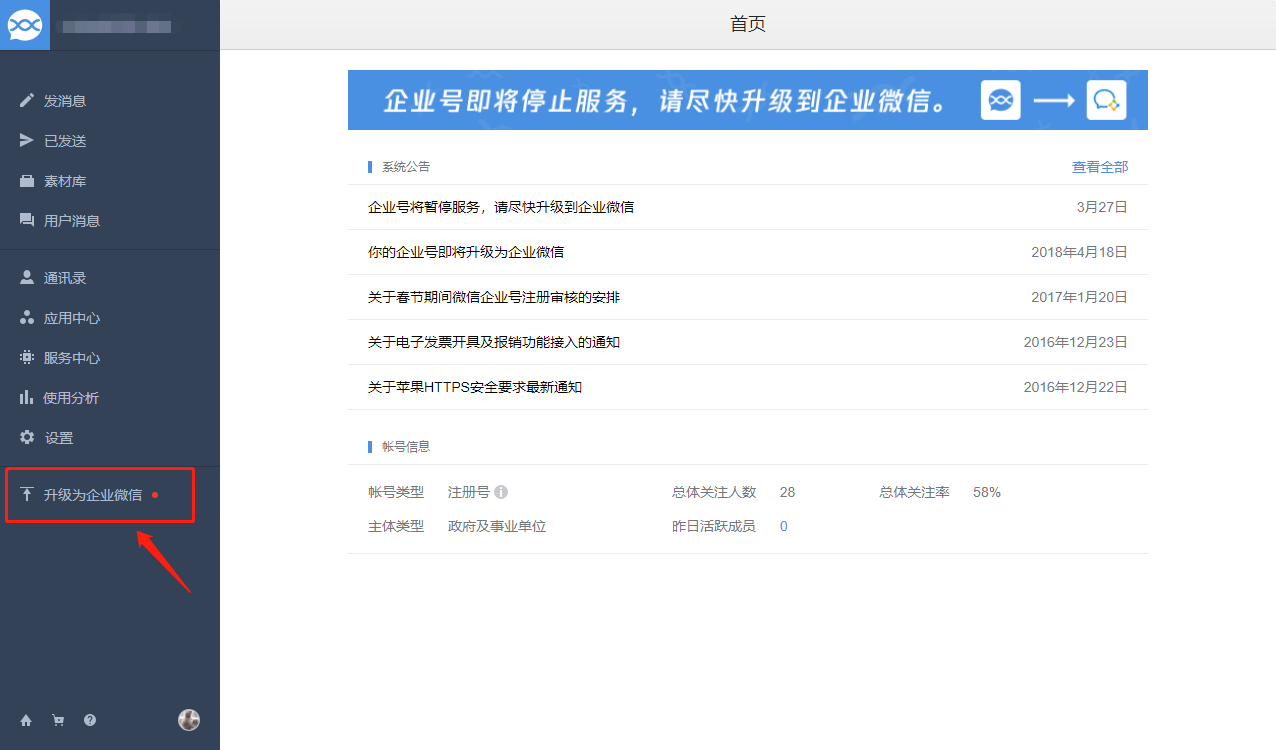The height and width of the screenshot is (750, 1276).
Task: Click the upgrade banner text about 企业微信
Action: coord(666,100)
